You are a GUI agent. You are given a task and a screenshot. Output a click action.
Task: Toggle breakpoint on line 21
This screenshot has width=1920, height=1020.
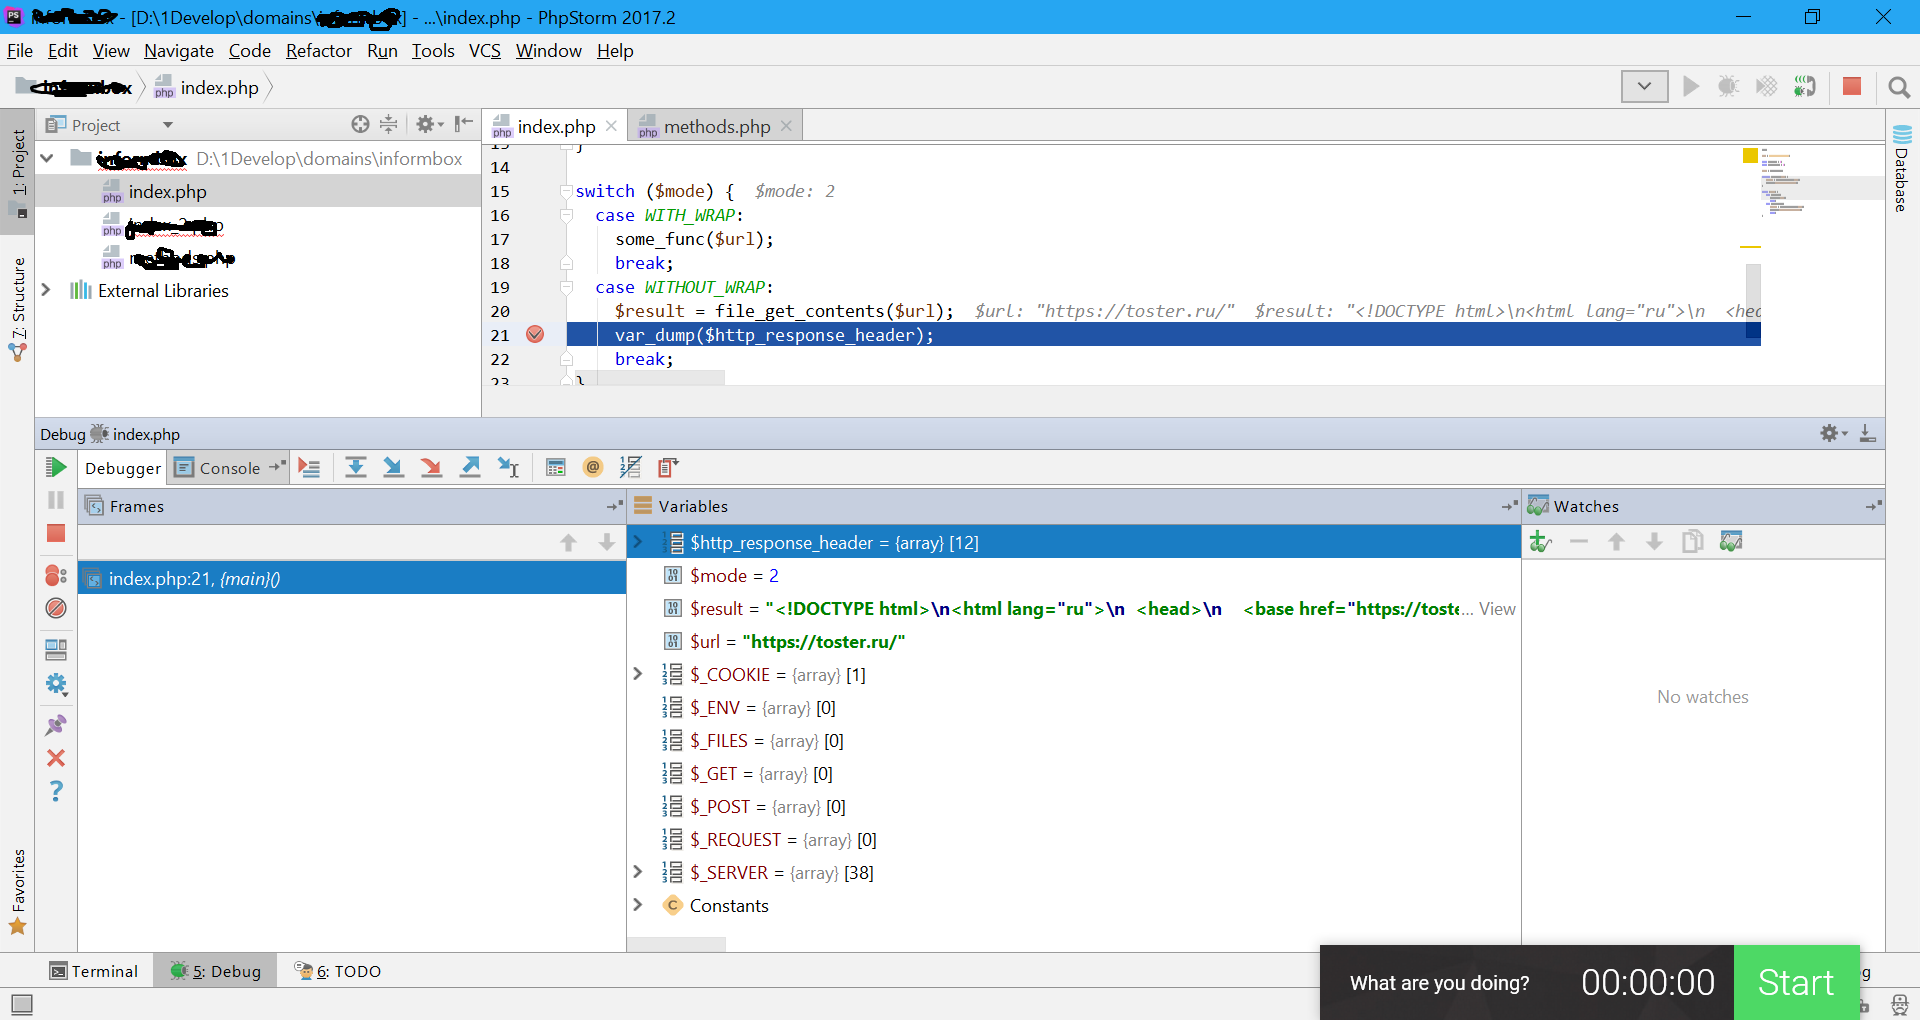tap(535, 335)
